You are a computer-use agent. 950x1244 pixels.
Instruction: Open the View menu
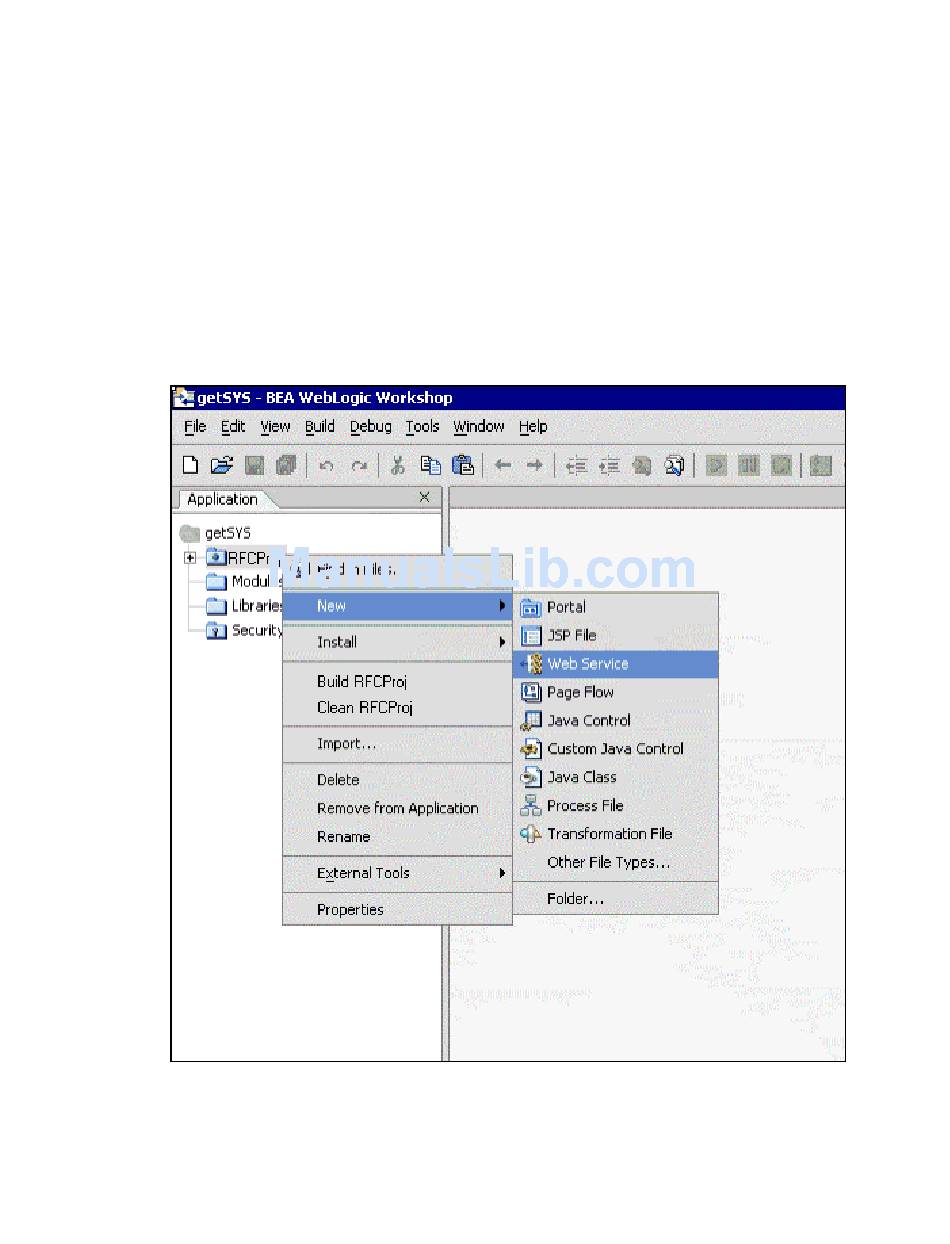click(275, 427)
